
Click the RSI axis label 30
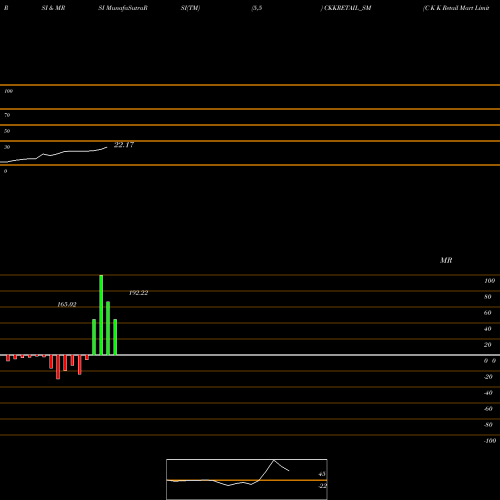tap(7, 147)
